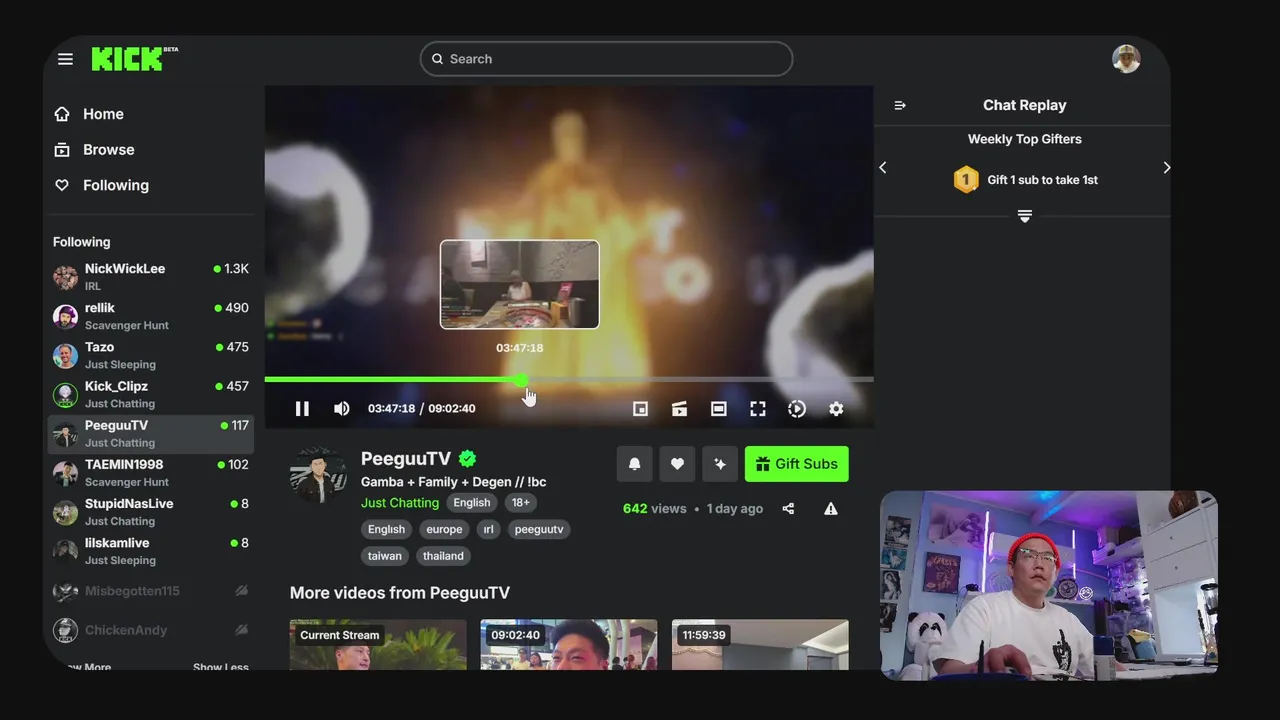Select the English tag chip
1280x720 pixels.
(x=386, y=529)
